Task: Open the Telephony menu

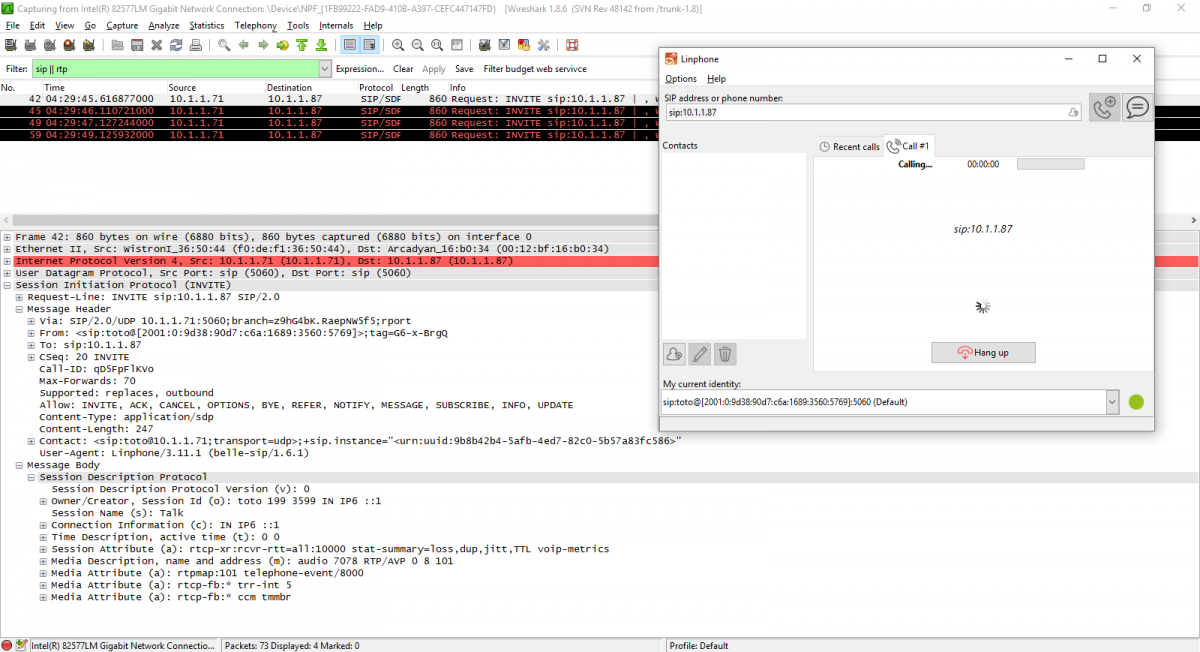Action: [x=256, y=25]
